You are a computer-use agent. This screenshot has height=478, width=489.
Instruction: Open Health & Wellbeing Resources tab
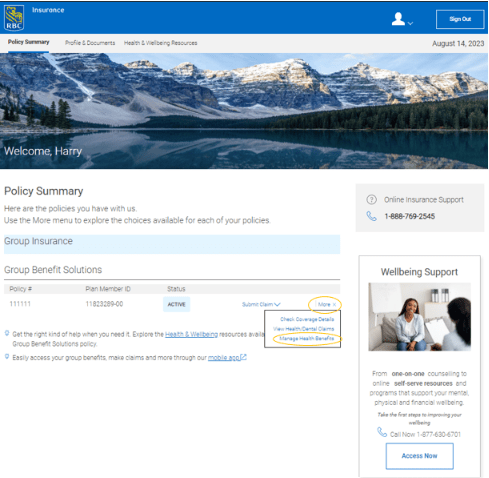[160, 43]
